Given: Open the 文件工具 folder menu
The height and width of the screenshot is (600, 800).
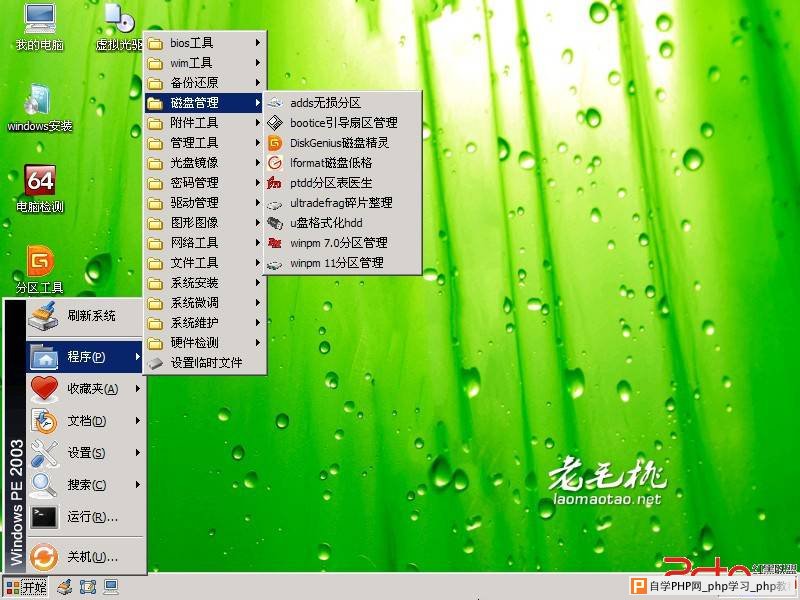Looking at the screenshot, I should (205, 263).
